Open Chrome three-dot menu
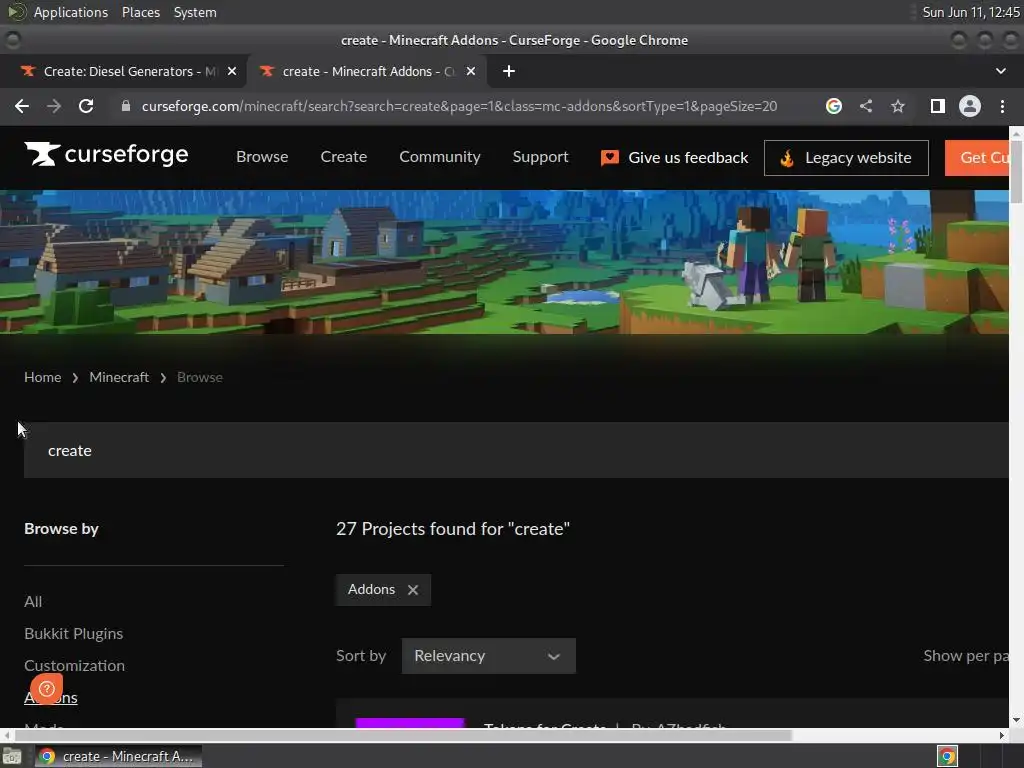Image resolution: width=1024 pixels, height=768 pixels. click(x=1002, y=106)
